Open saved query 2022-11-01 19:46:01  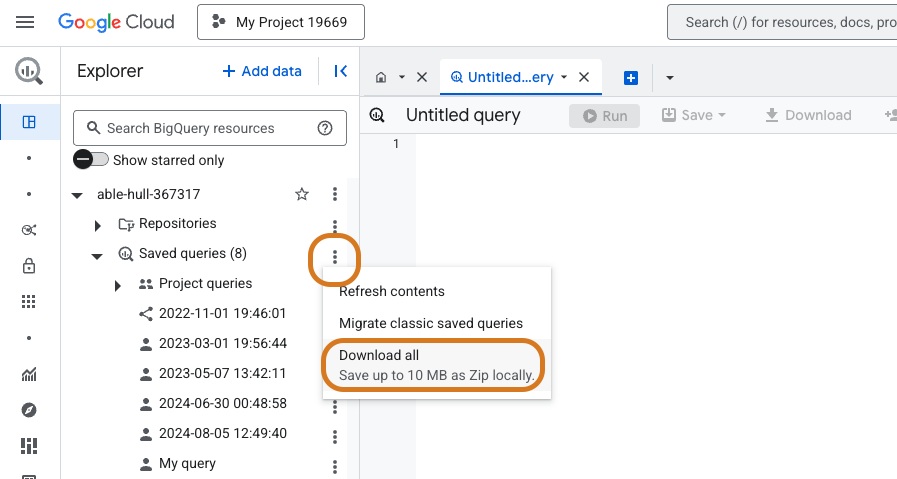click(x=222, y=314)
